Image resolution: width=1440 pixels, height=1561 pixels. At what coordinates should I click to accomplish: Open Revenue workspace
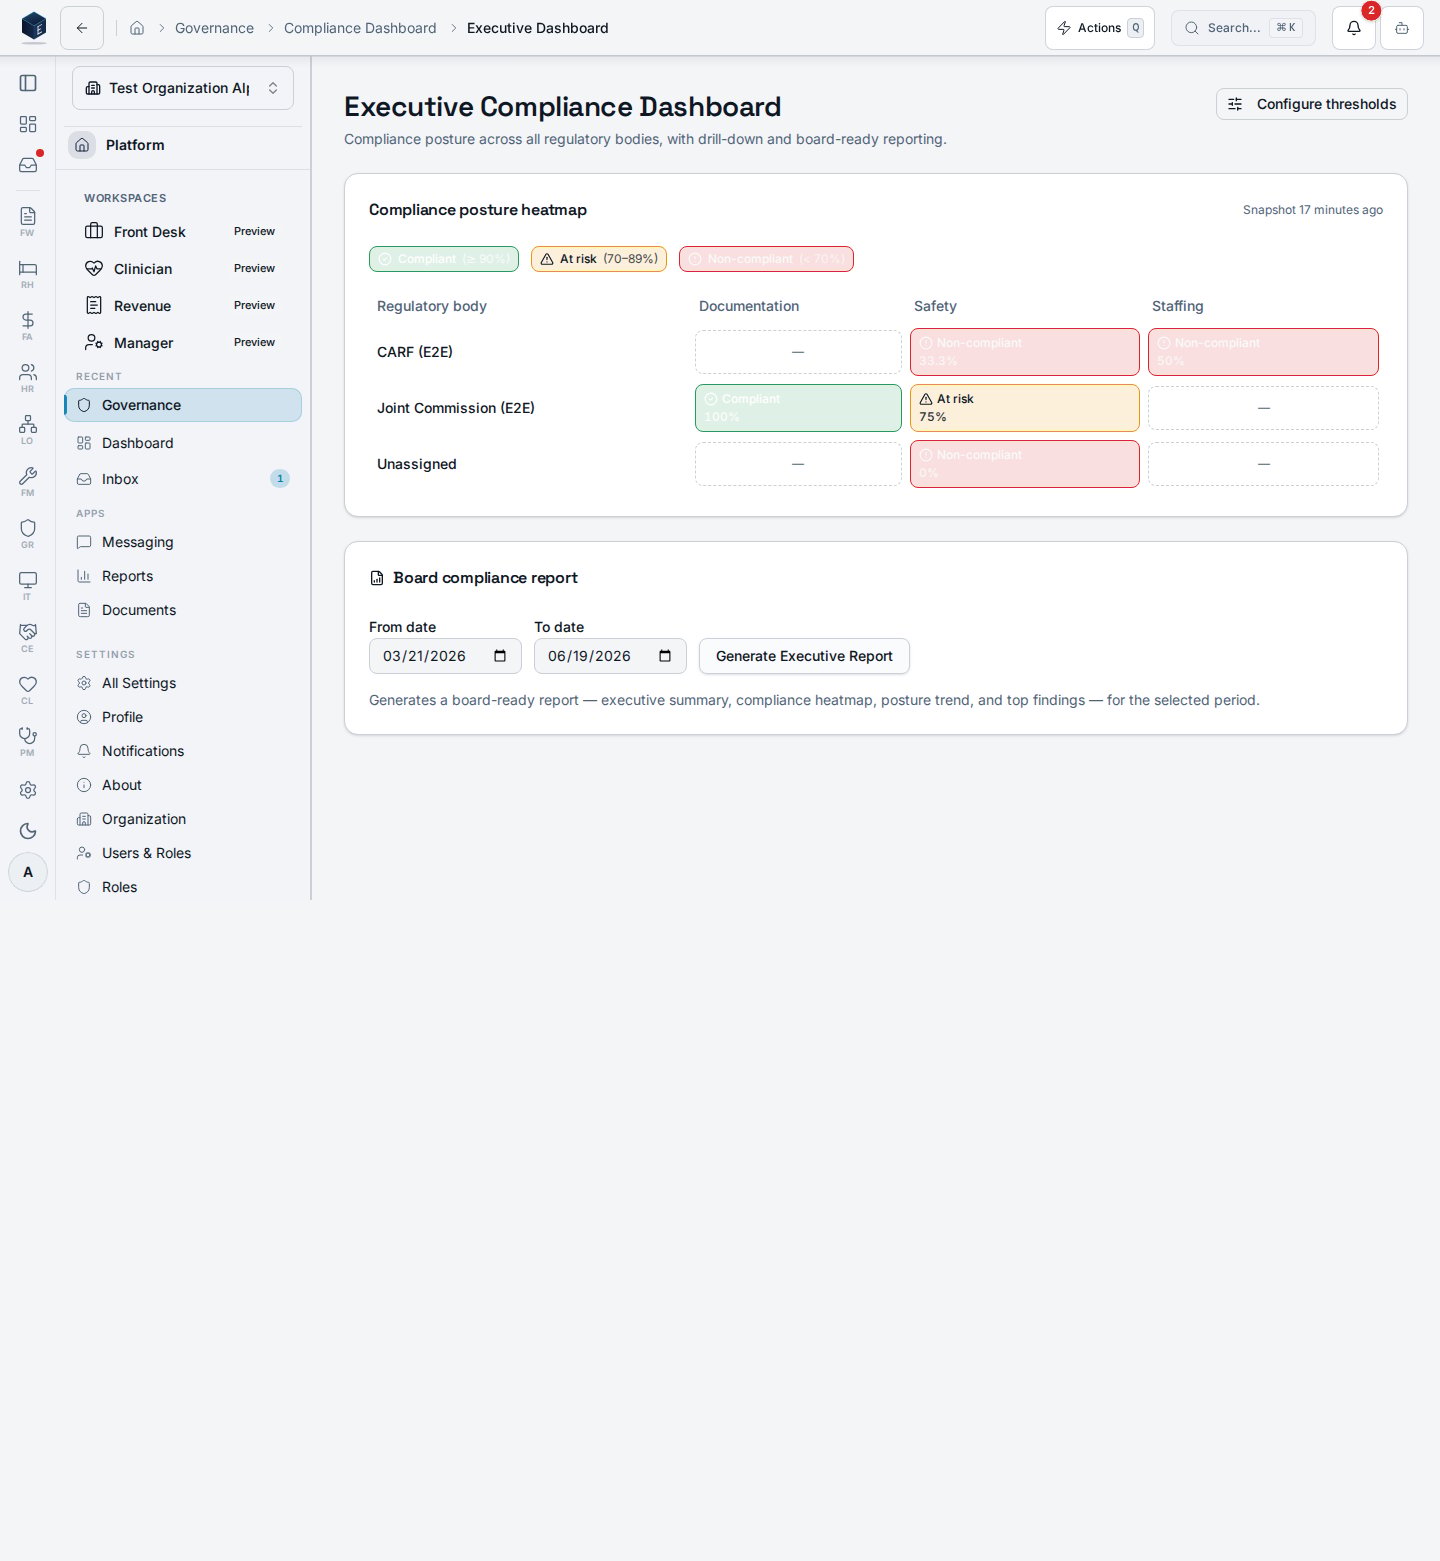click(x=183, y=306)
